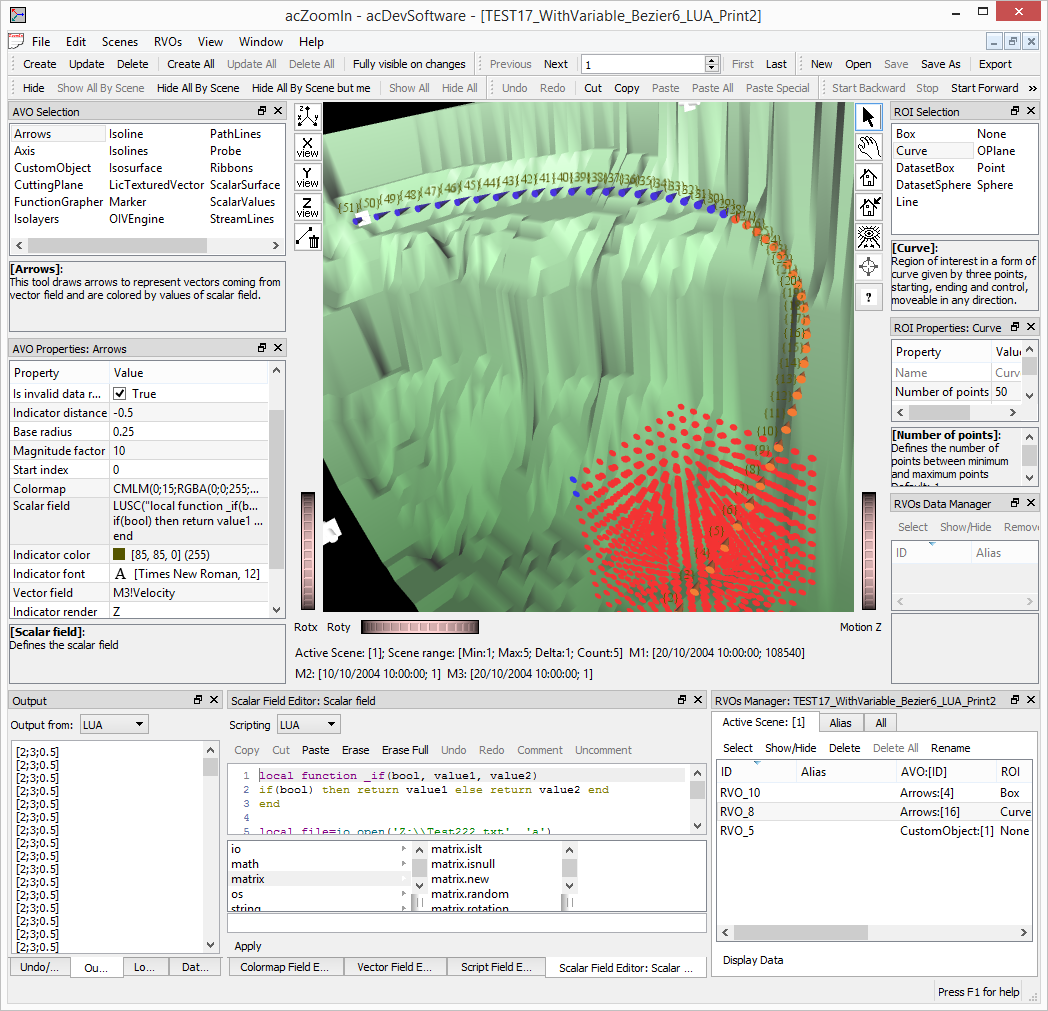Switch to the Z view

308,206
